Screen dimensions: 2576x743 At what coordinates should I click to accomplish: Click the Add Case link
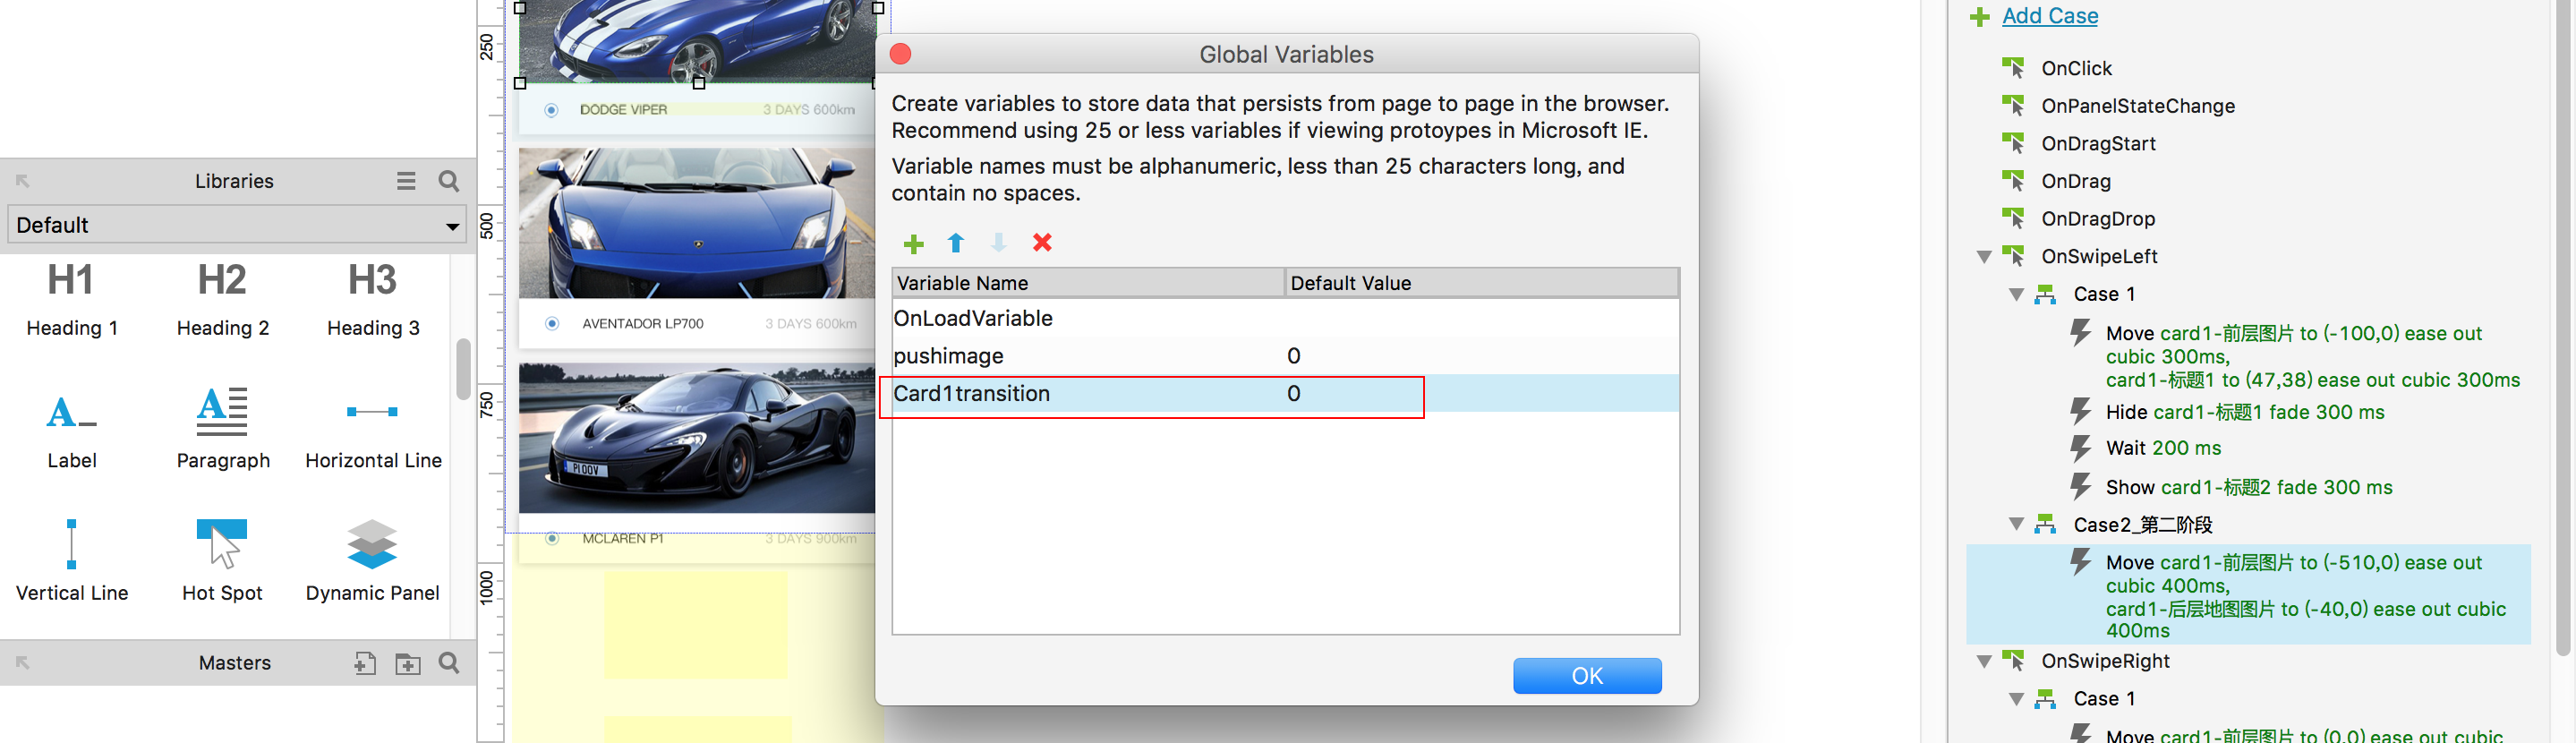tap(2049, 16)
